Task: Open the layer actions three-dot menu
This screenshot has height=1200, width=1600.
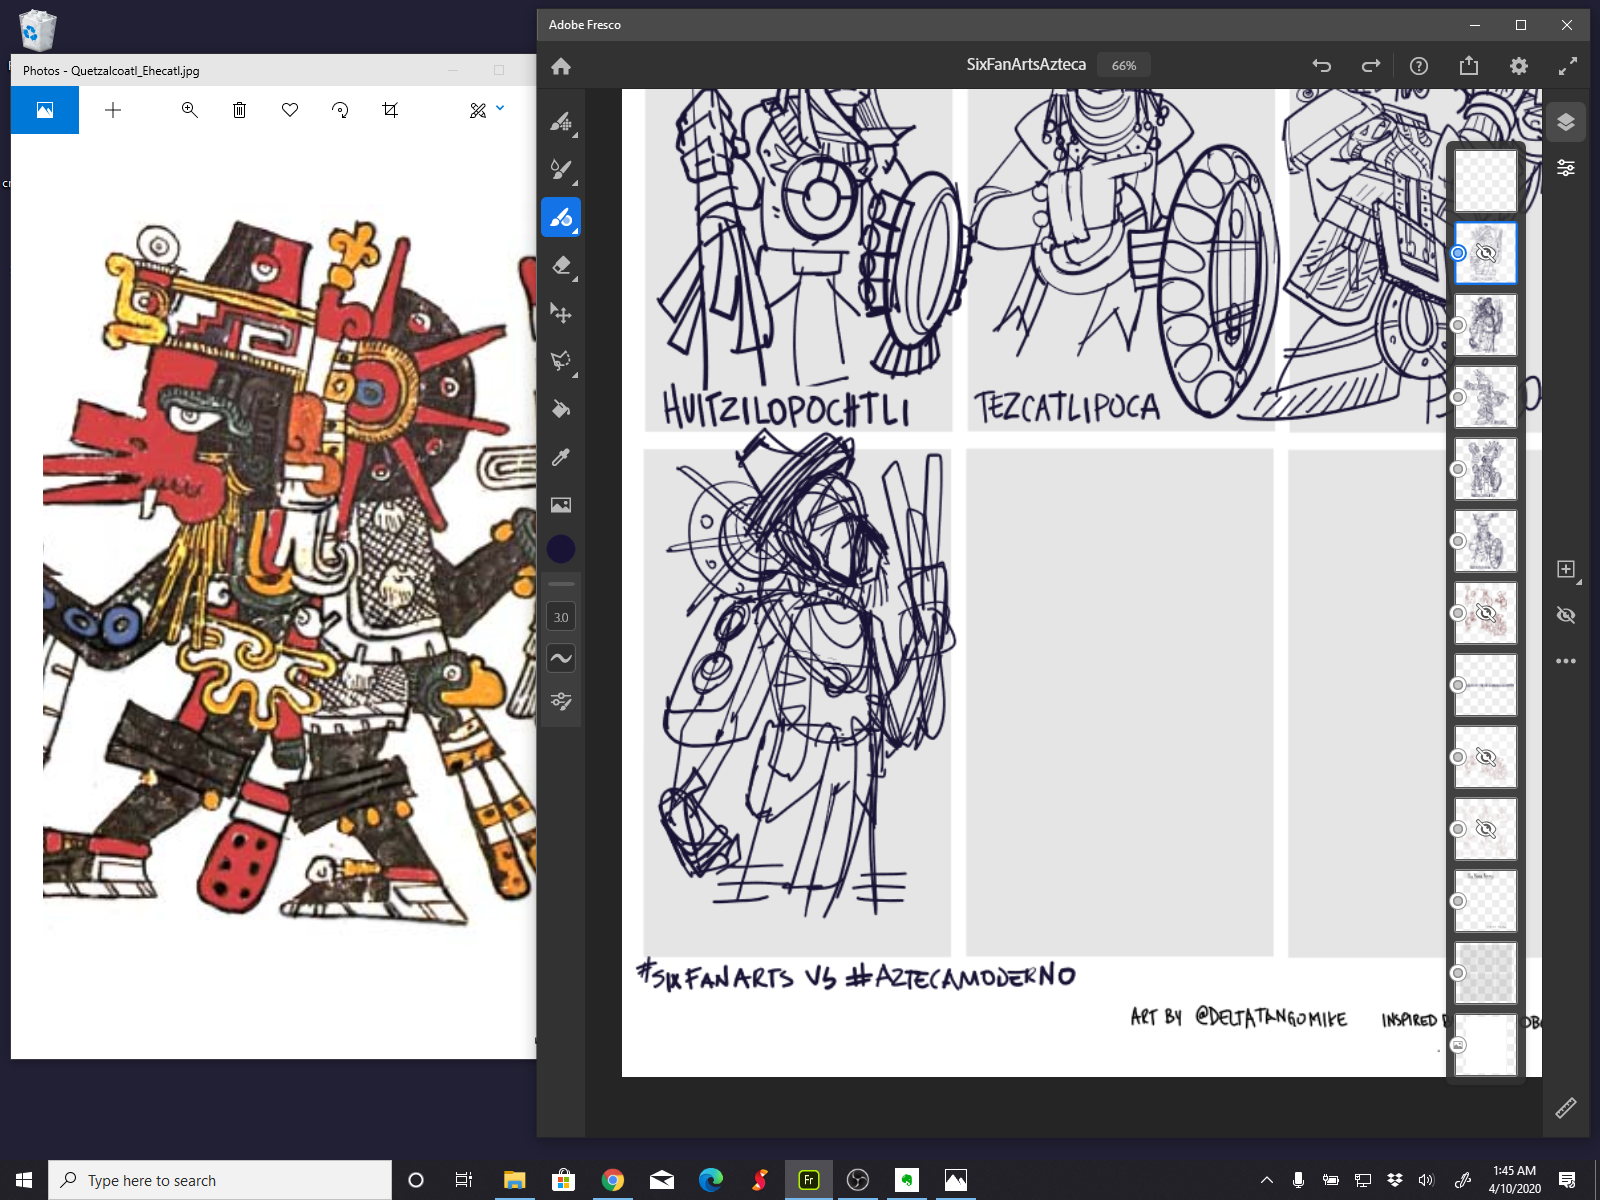Action: pyautogui.click(x=1566, y=661)
